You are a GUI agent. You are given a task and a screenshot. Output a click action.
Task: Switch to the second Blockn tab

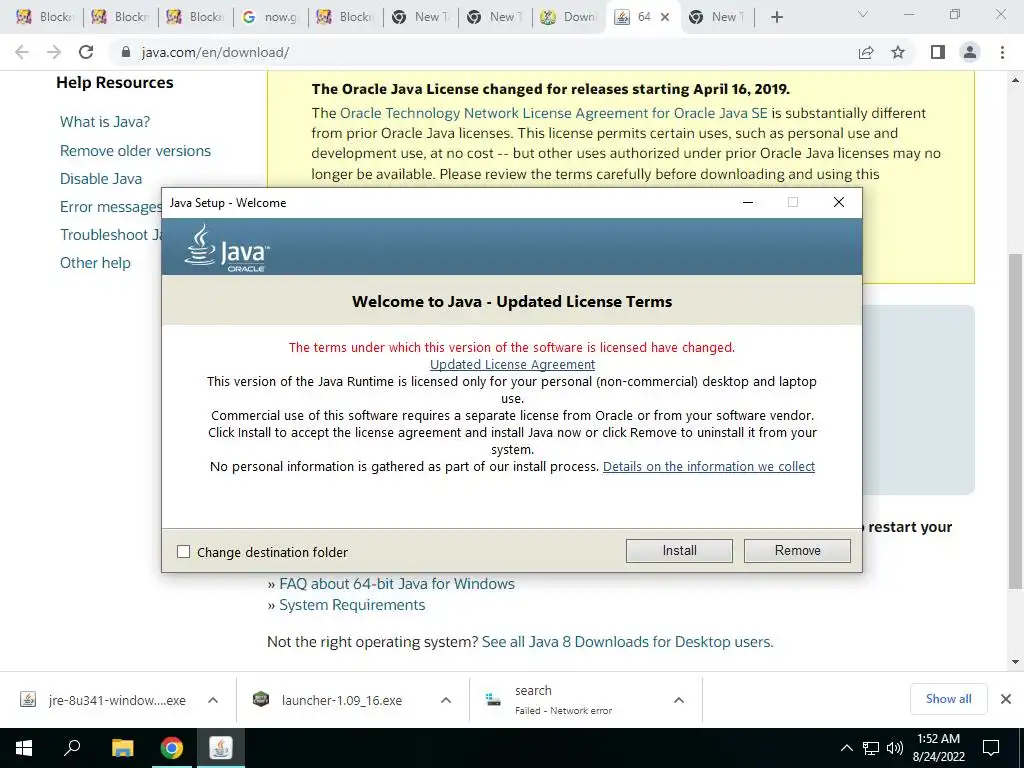click(120, 17)
